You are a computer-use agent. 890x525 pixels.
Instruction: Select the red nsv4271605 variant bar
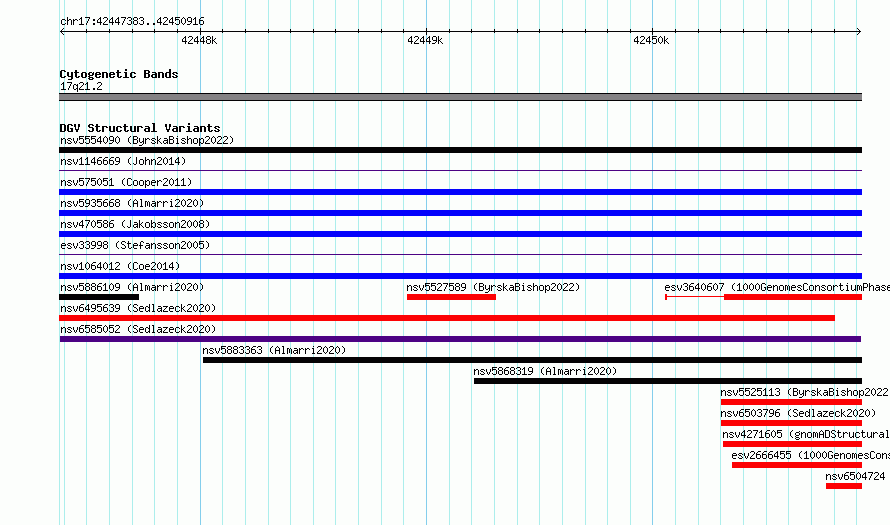coord(792,444)
